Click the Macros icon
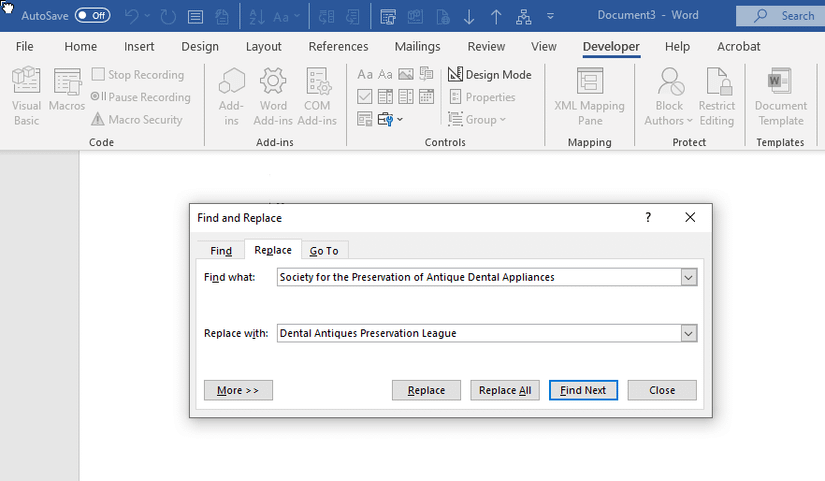The image size is (825, 481). coord(67,97)
